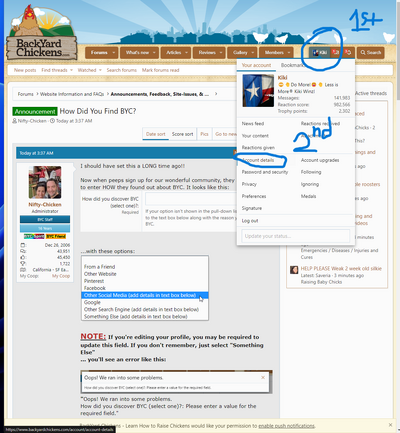Open the My Coop link
This screenshot has height=433, width=400.
pos(61,276)
